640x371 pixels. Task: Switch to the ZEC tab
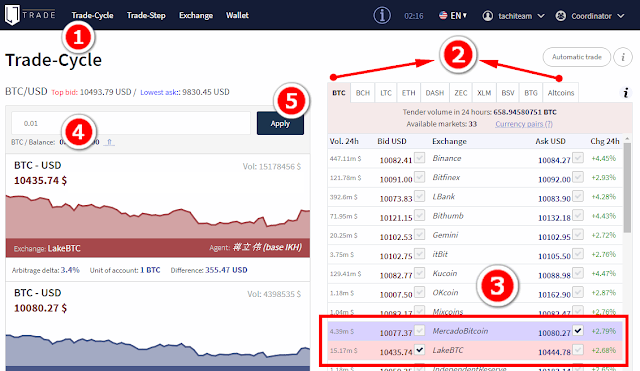point(461,93)
